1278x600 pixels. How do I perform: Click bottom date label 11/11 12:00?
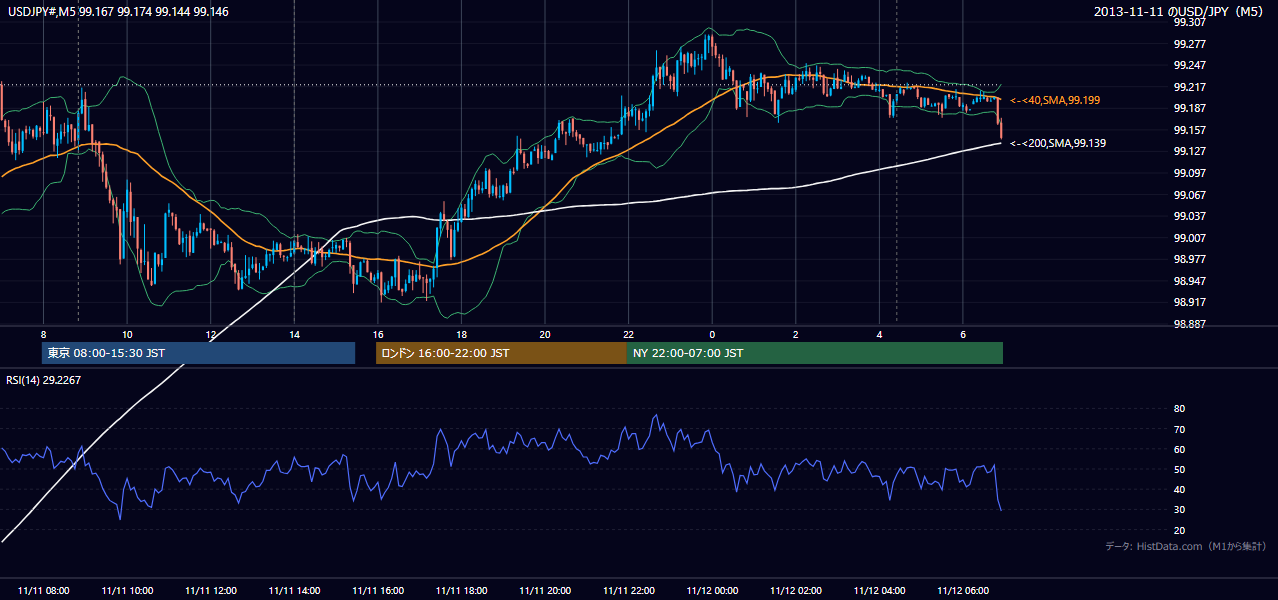click(211, 591)
